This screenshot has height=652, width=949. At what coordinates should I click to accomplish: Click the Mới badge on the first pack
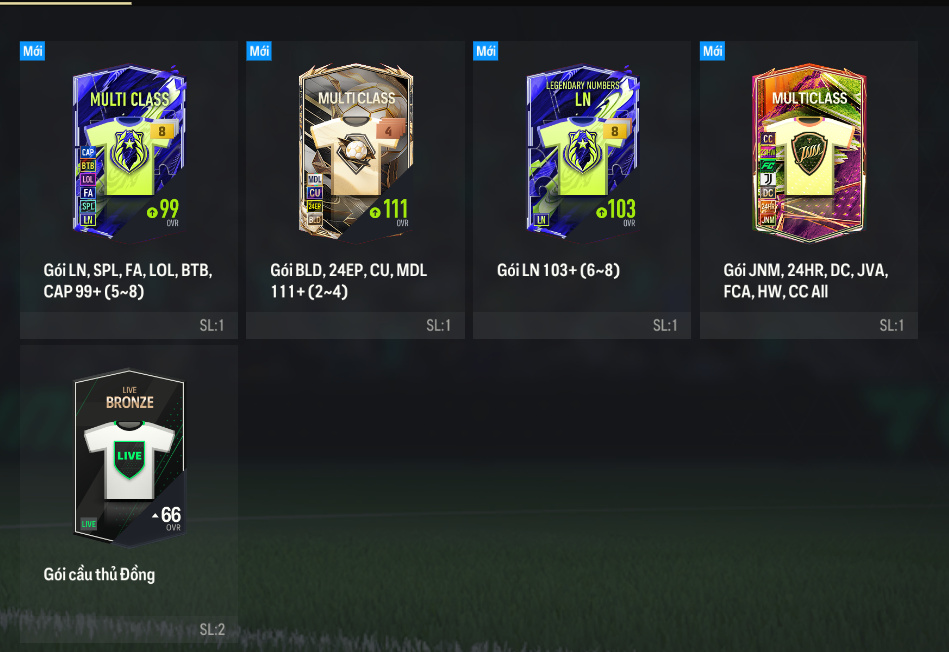tap(33, 51)
